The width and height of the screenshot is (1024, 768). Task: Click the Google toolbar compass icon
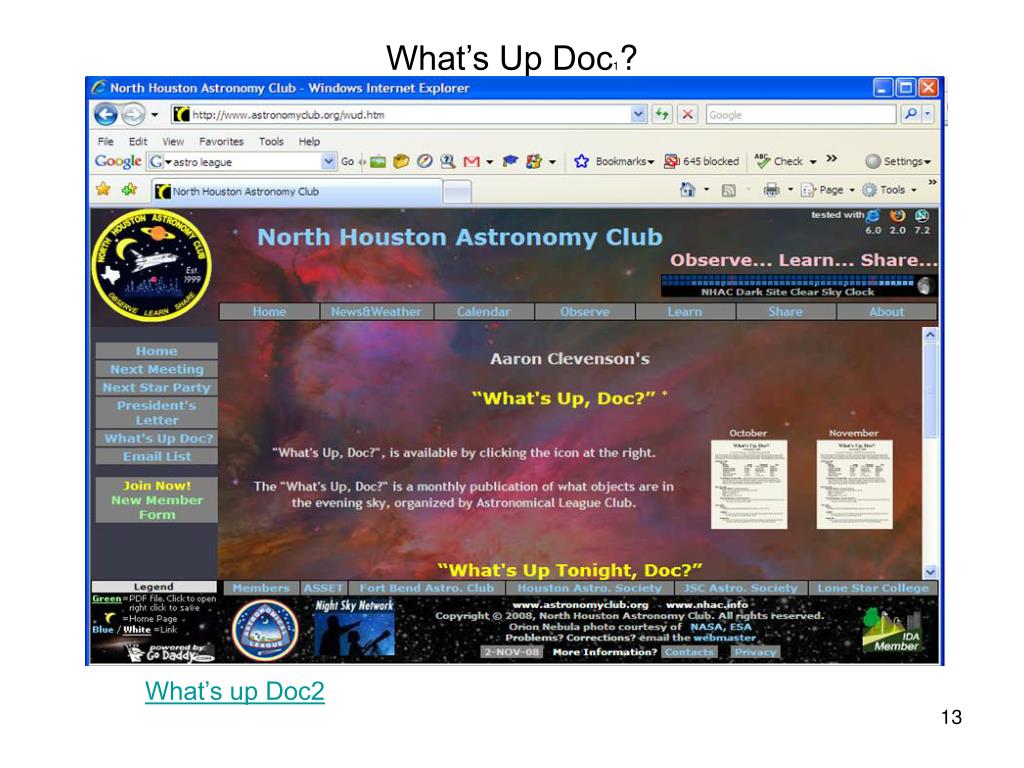(x=424, y=161)
